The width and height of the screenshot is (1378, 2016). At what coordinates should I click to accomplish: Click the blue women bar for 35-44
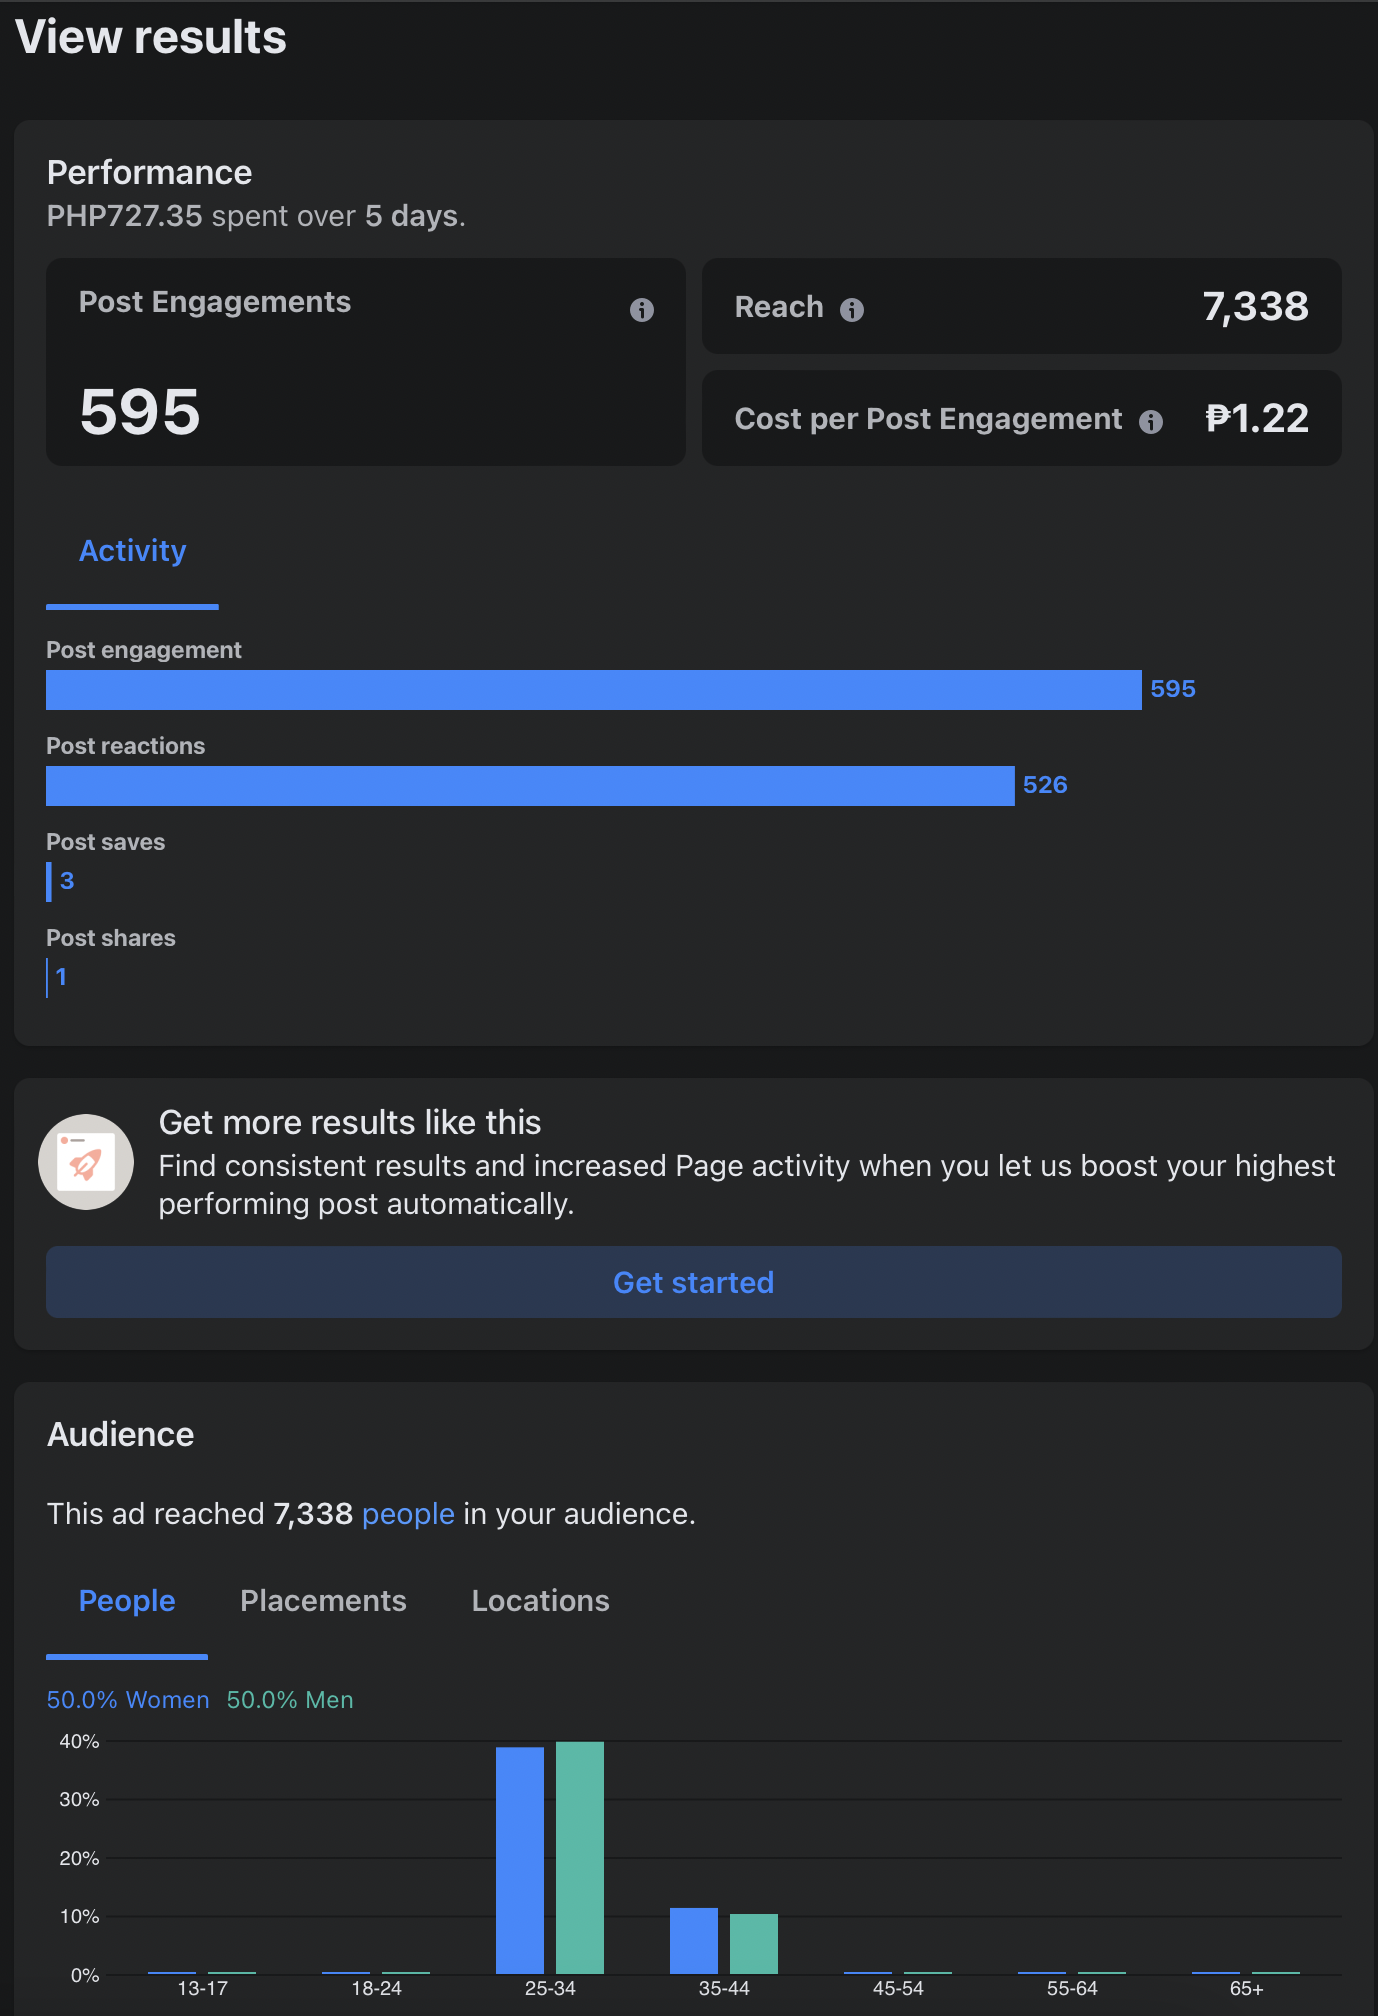coord(694,1940)
